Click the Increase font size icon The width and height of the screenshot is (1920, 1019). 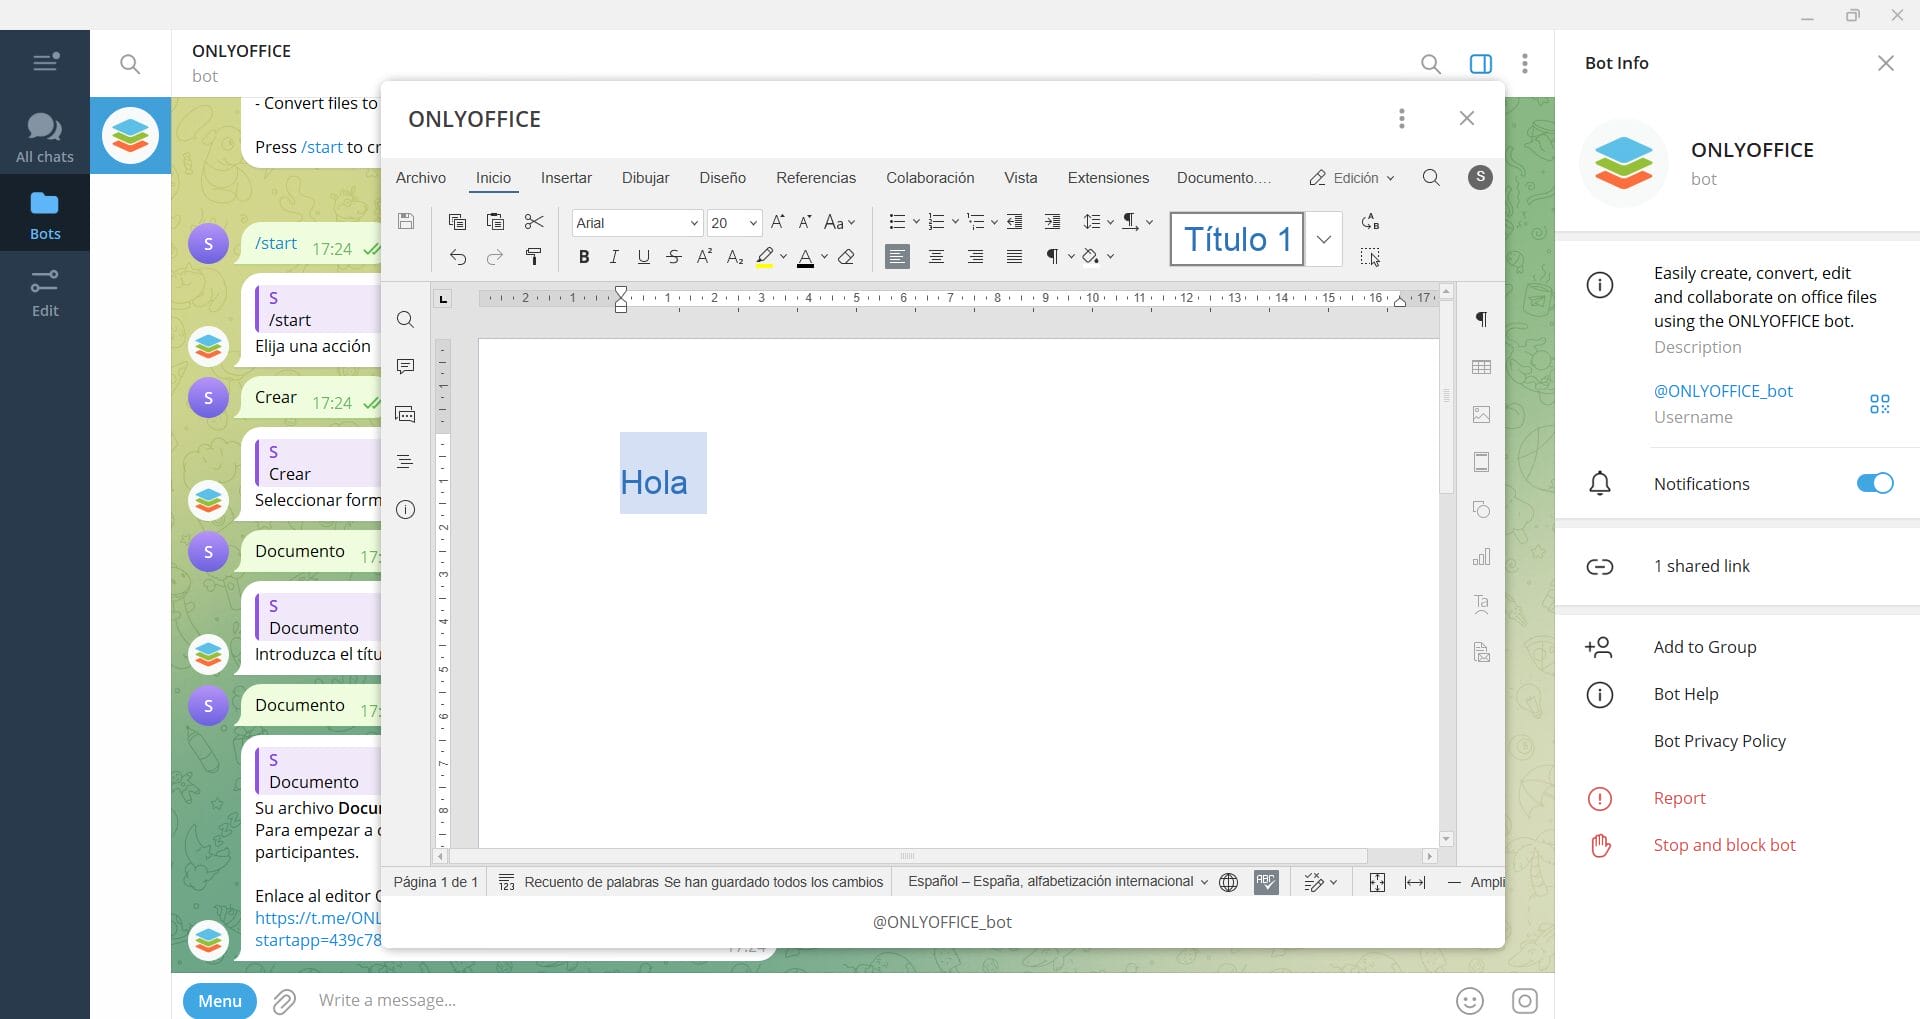point(777,222)
